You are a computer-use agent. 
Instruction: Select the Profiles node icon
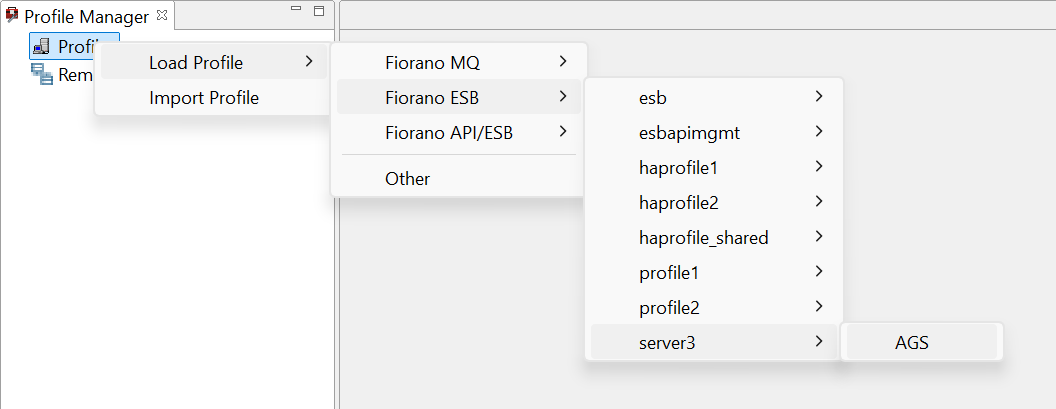(41, 46)
